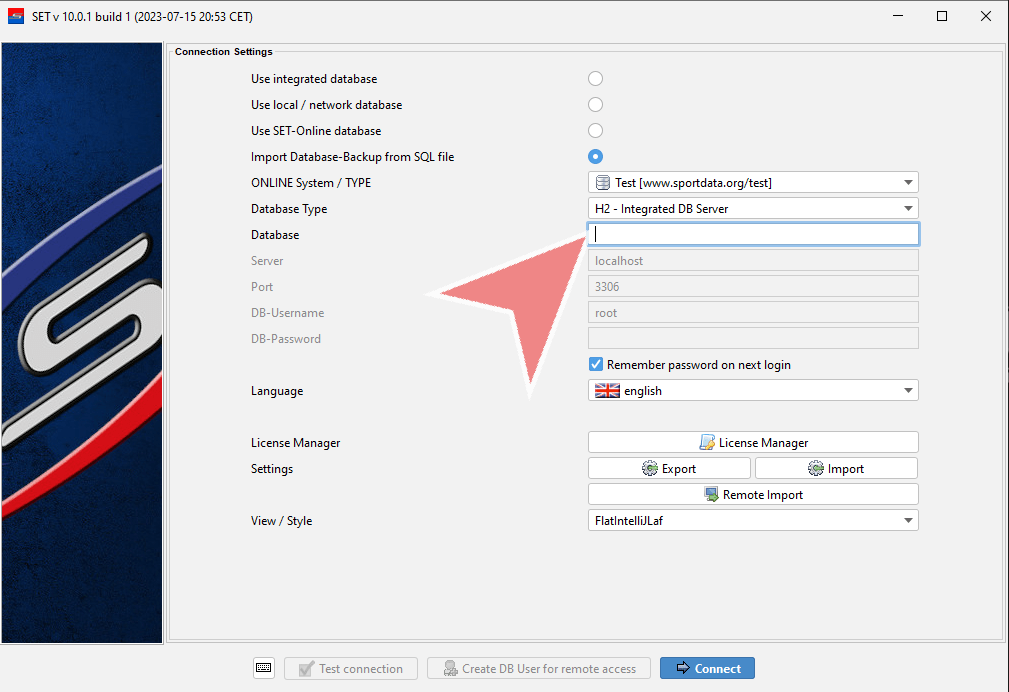Select Import Database-Backup from SQL file

[x=595, y=157]
